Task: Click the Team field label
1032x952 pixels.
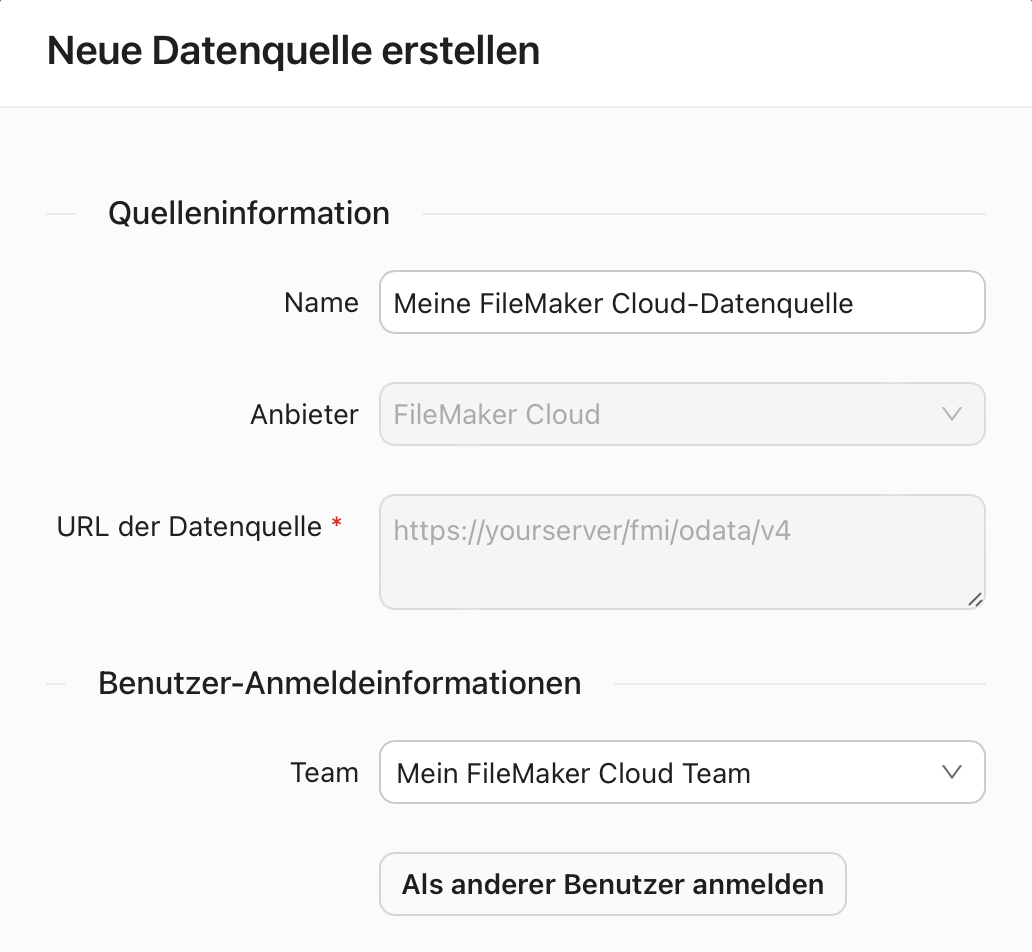Action: click(x=324, y=772)
